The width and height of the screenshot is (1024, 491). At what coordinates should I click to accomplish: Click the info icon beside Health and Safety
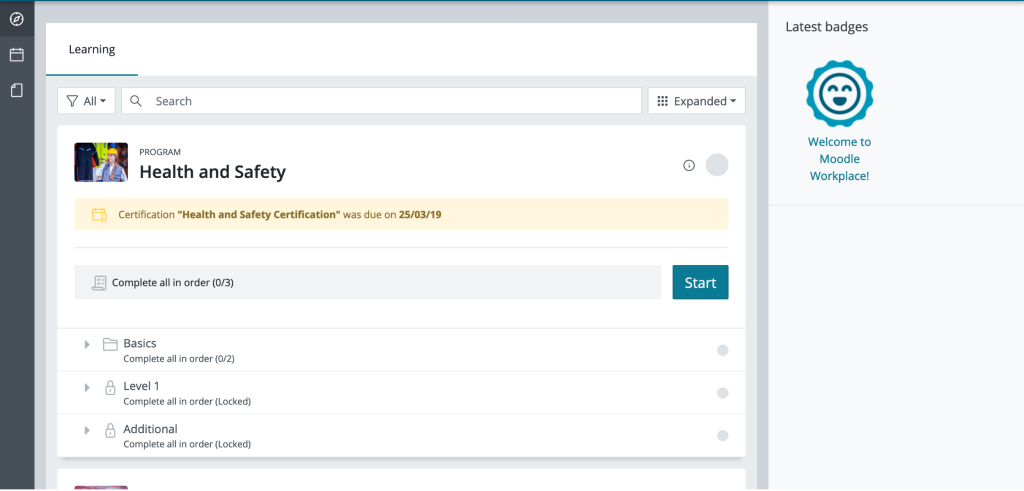click(x=689, y=166)
